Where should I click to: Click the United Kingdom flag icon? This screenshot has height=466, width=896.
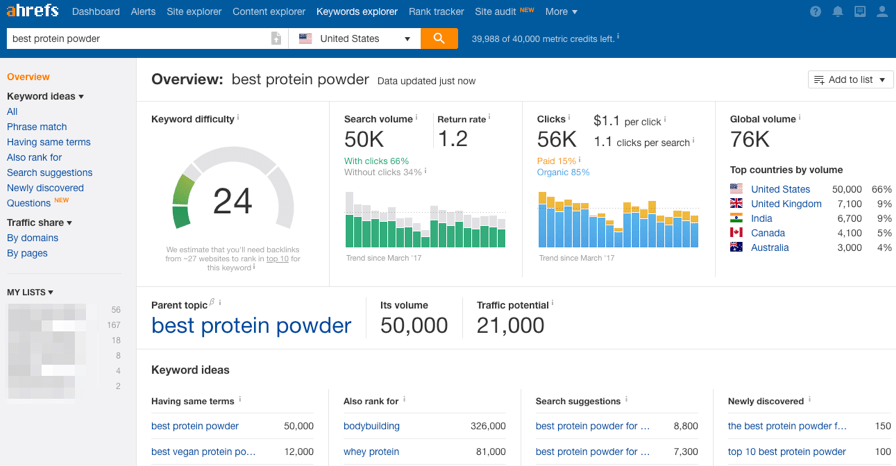(x=736, y=203)
